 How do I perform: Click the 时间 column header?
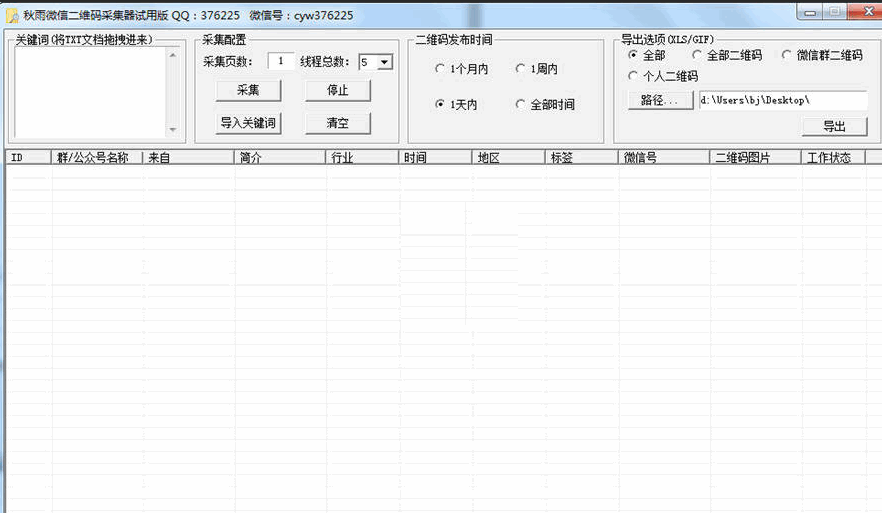[x=435, y=158]
